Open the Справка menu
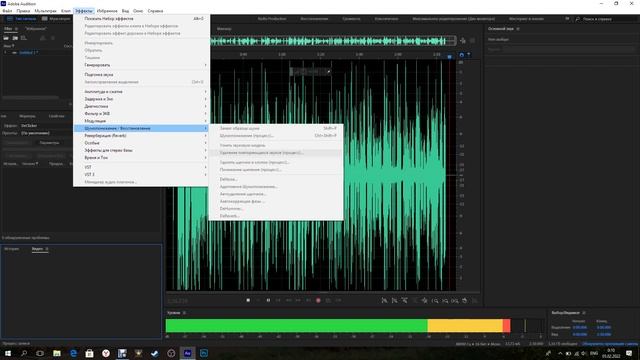The image size is (640, 360). coord(155,11)
